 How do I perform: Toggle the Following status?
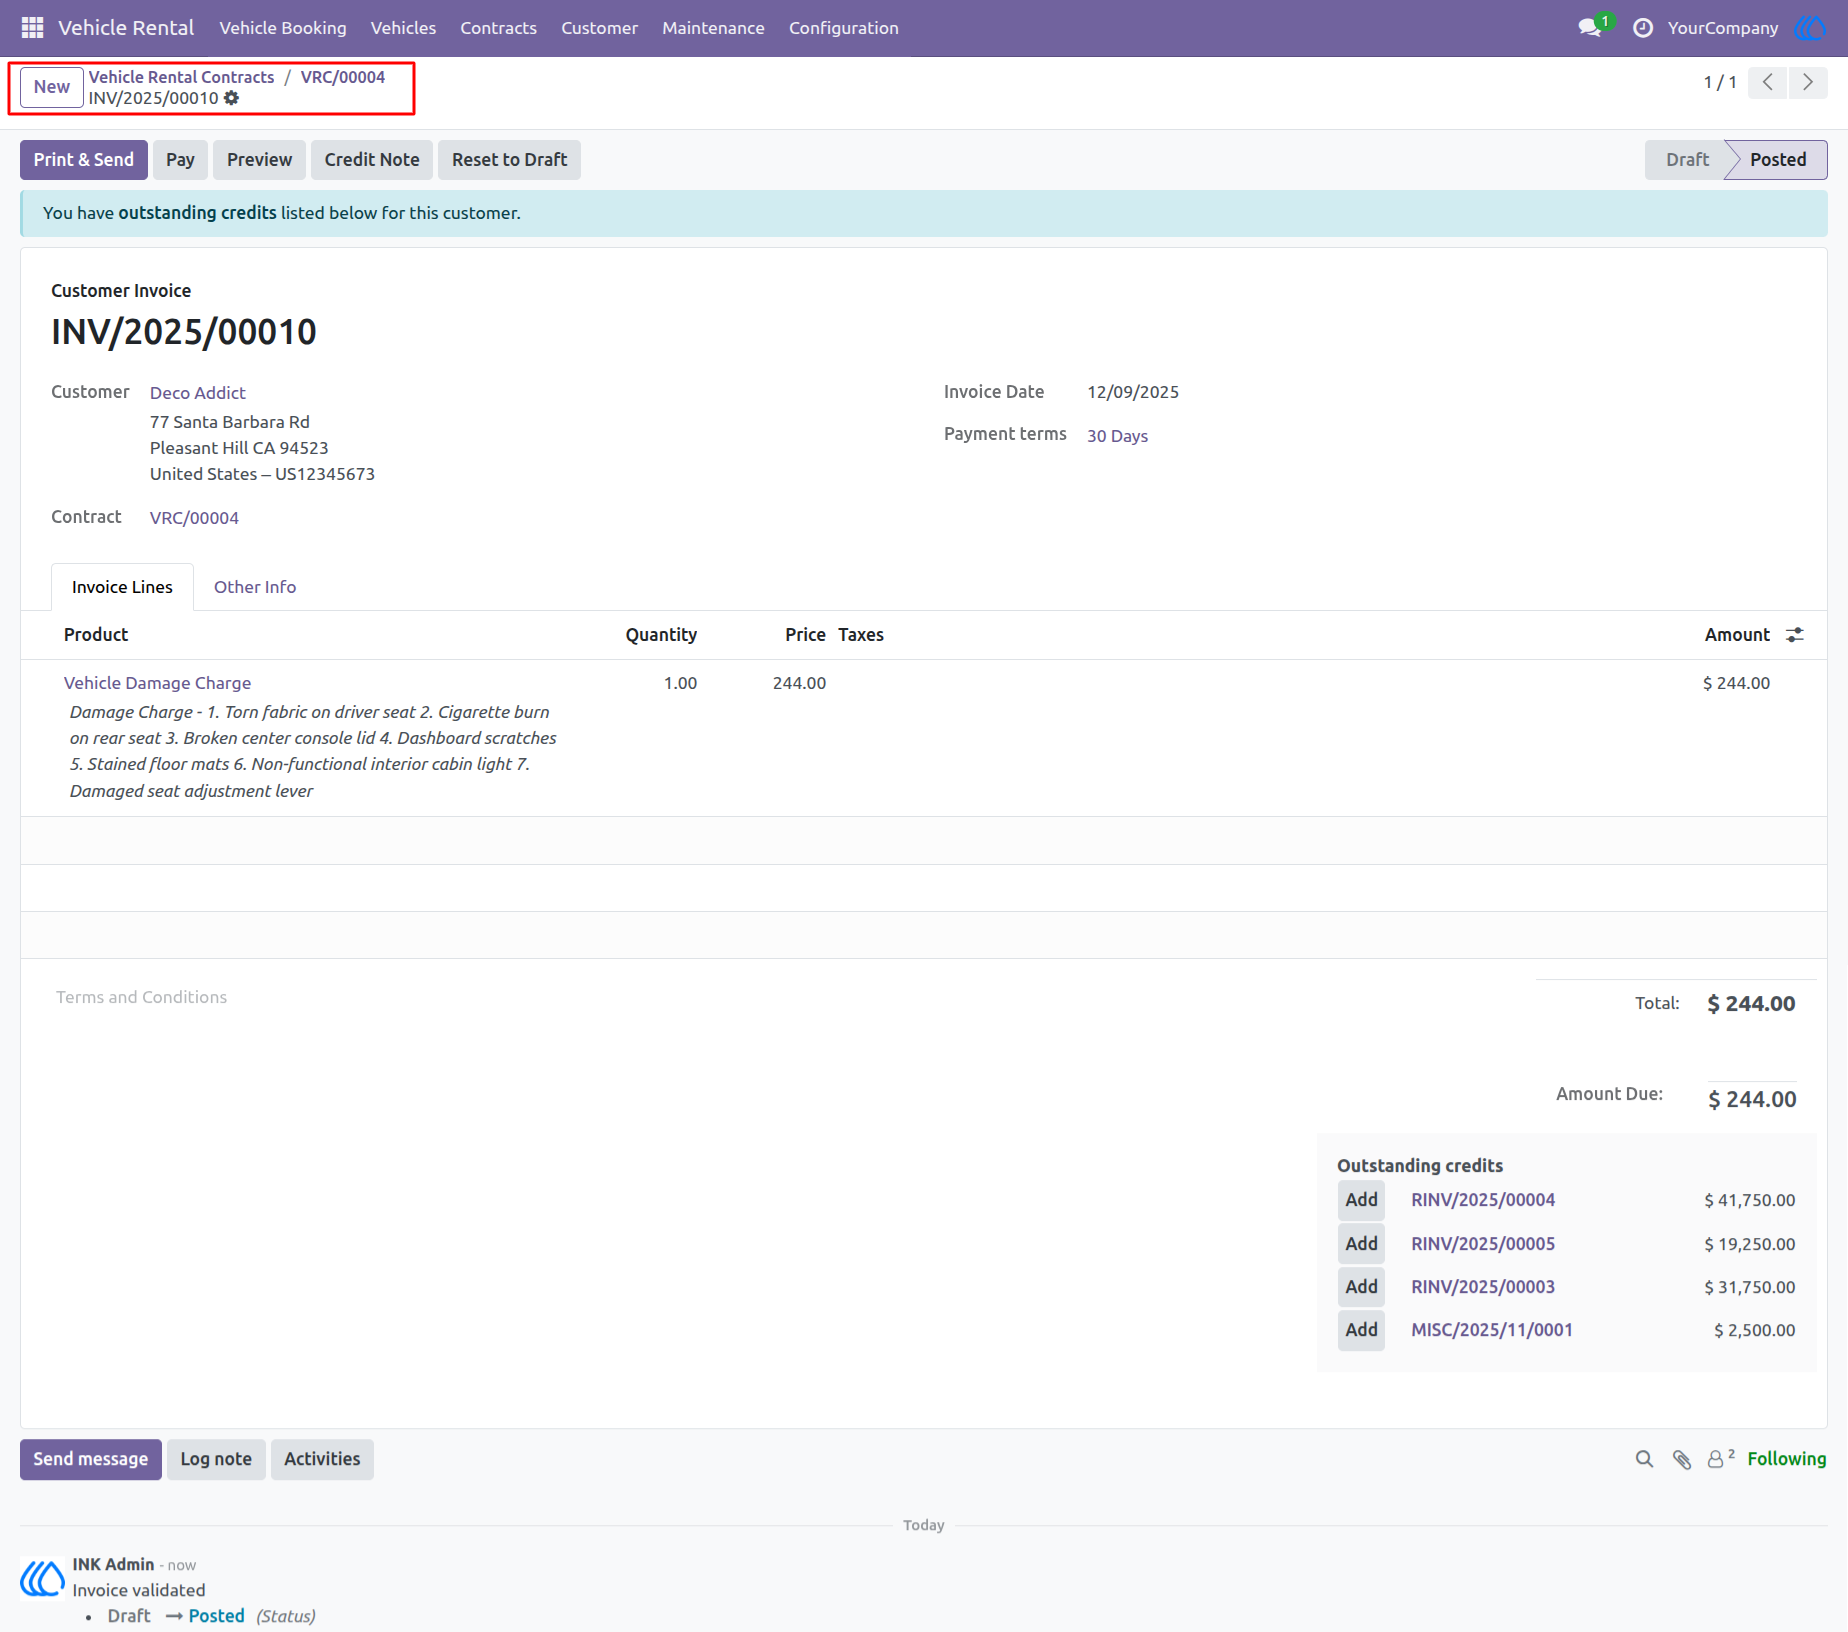tap(1786, 1459)
